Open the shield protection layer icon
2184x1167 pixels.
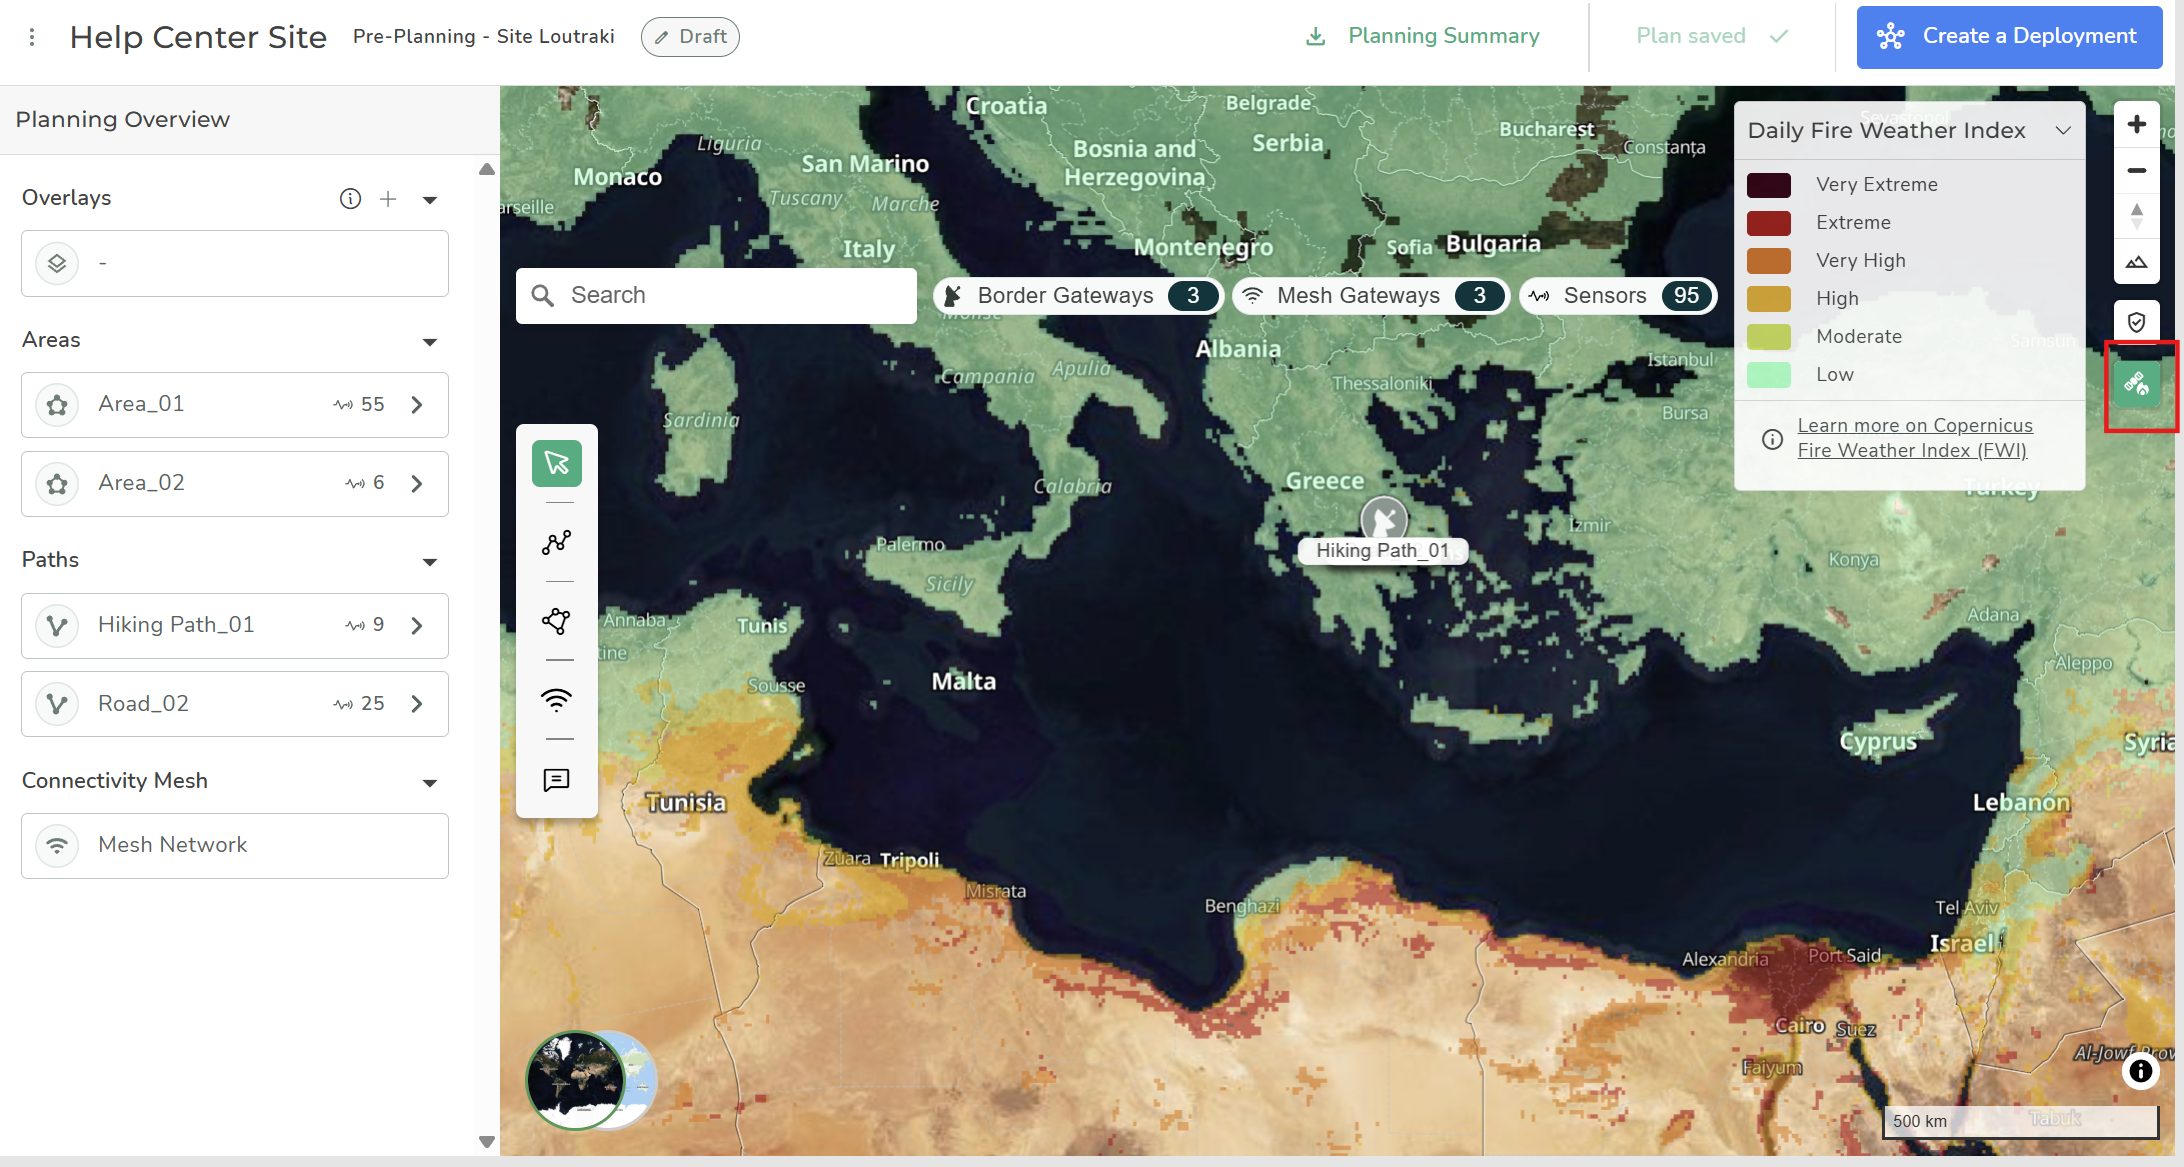[2136, 322]
